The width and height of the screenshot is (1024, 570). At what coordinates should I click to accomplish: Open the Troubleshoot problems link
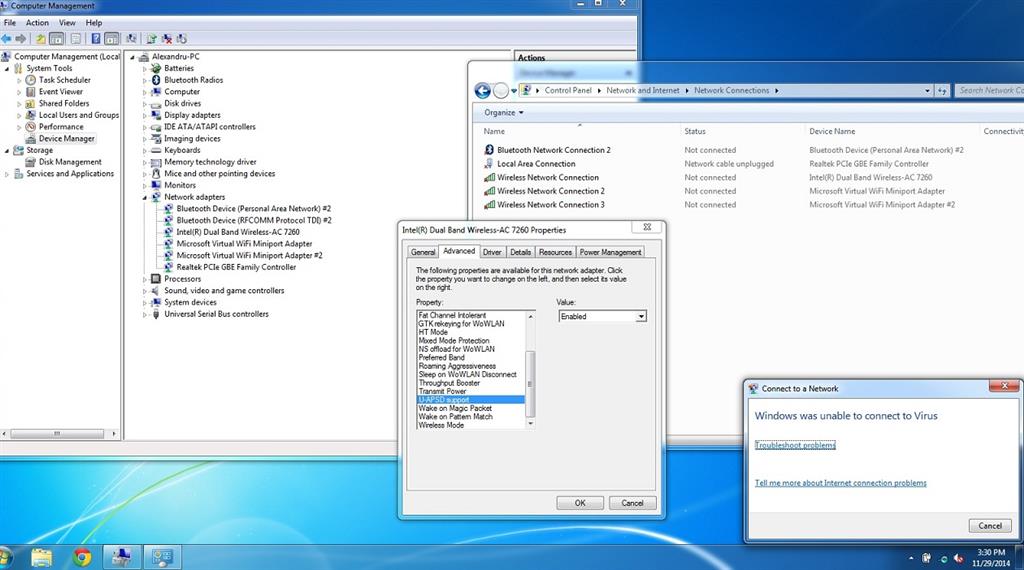coord(795,445)
